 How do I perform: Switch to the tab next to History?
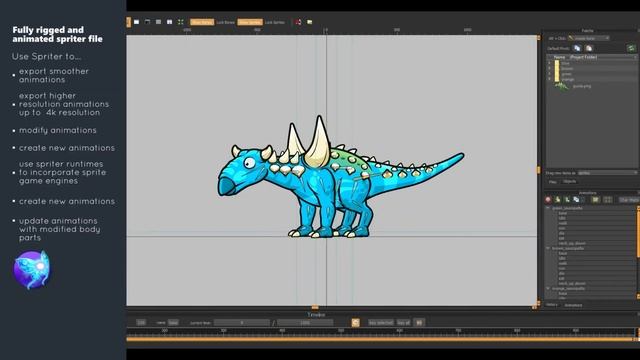pos(573,305)
